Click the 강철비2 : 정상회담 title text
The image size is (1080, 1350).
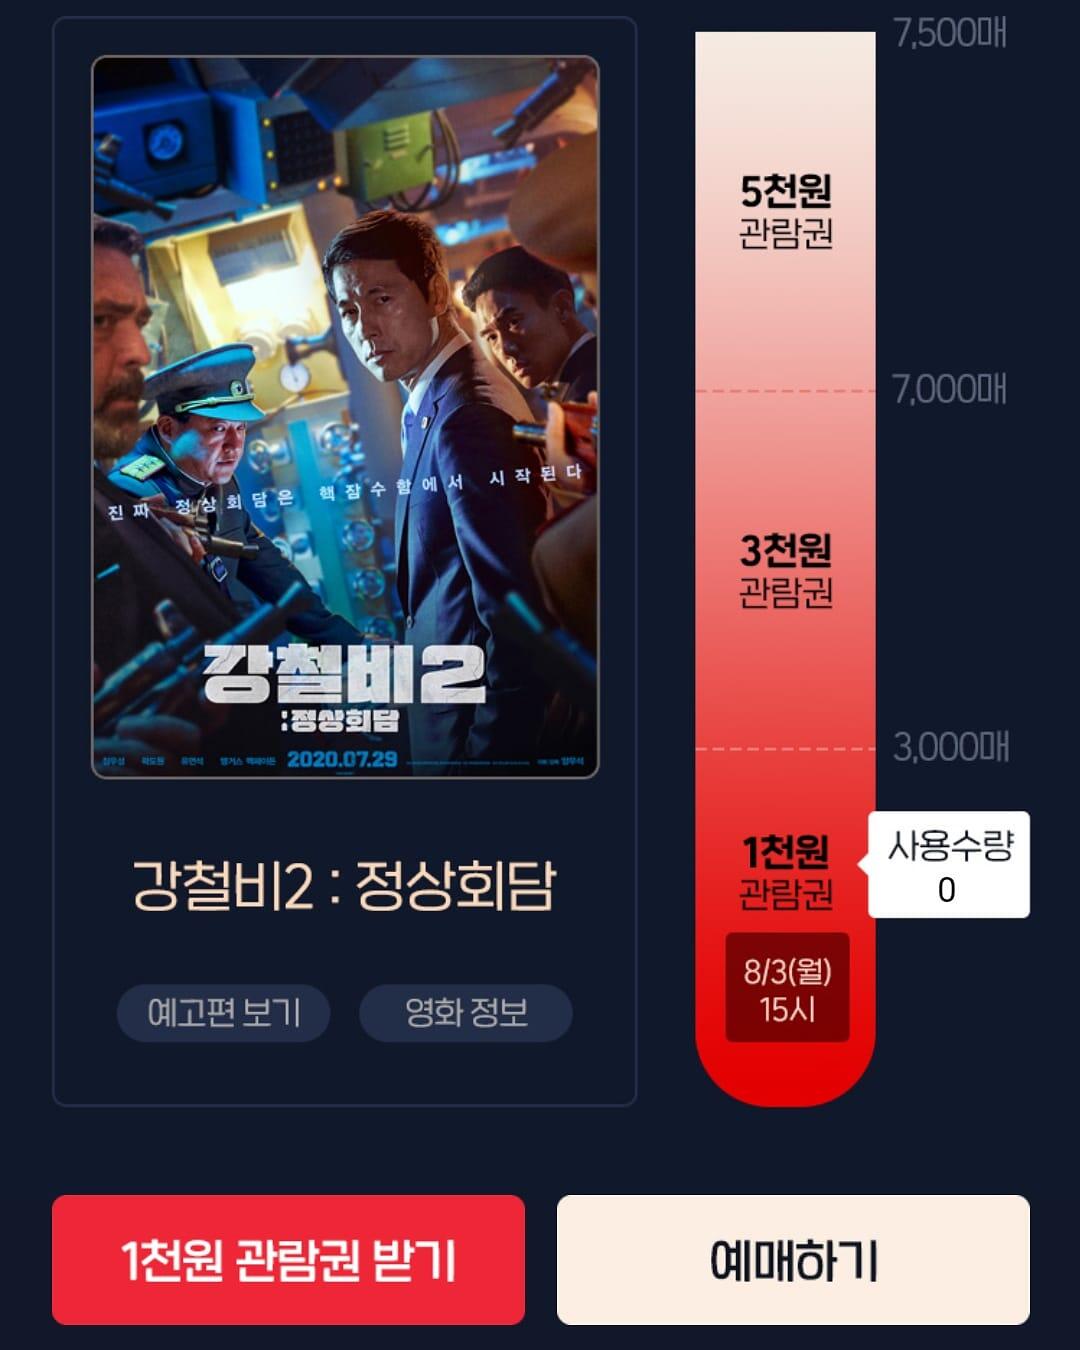pos(344,886)
